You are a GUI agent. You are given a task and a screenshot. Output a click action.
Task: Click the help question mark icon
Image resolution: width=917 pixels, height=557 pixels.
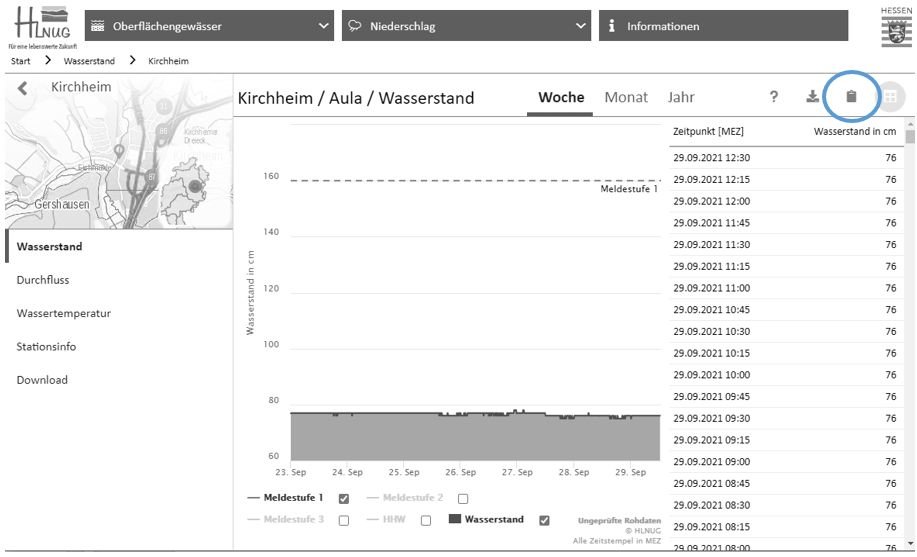pos(773,97)
